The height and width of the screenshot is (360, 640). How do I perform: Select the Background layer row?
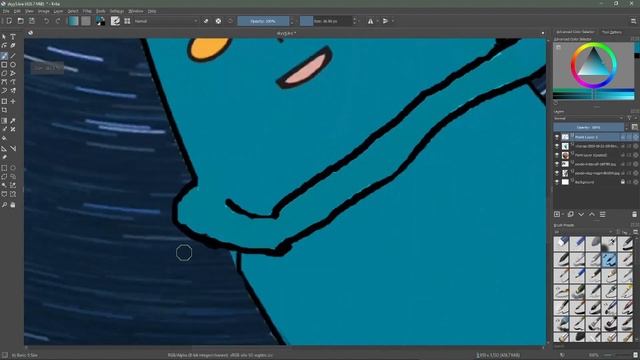pos(596,182)
